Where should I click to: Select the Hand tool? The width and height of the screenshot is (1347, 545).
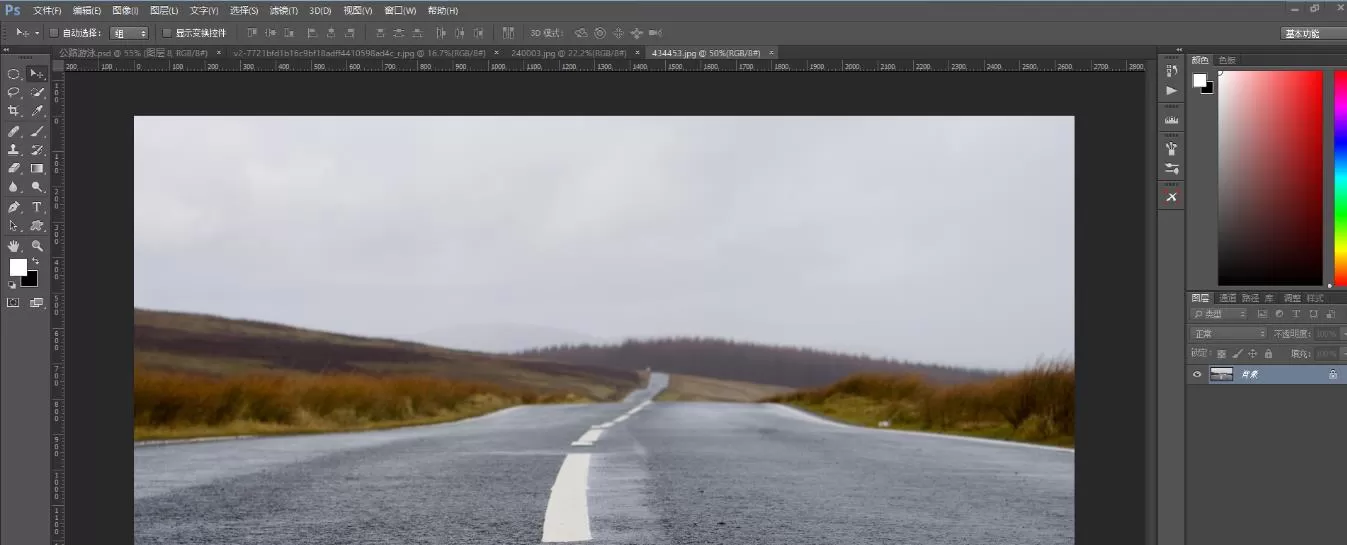14,245
